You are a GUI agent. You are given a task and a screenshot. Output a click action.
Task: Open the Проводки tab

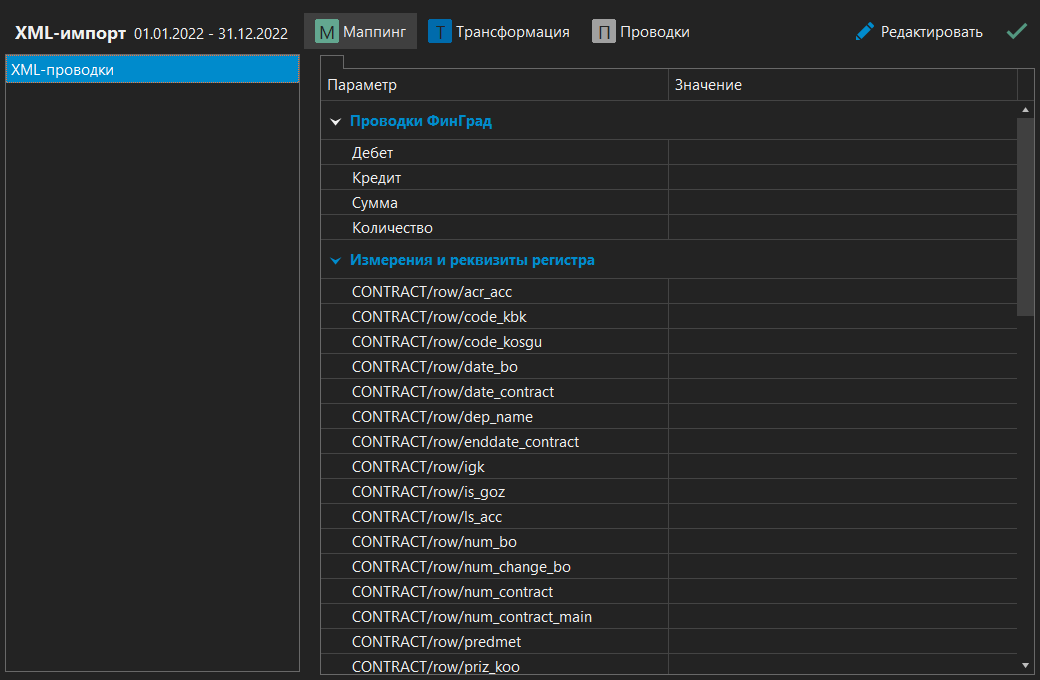(654, 32)
